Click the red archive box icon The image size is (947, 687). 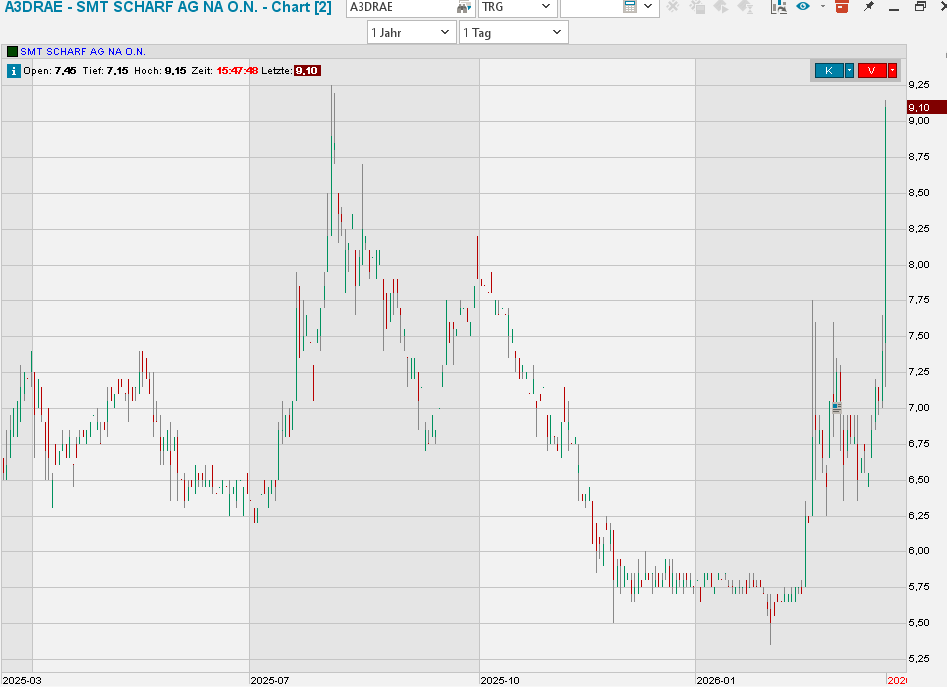(x=841, y=7)
